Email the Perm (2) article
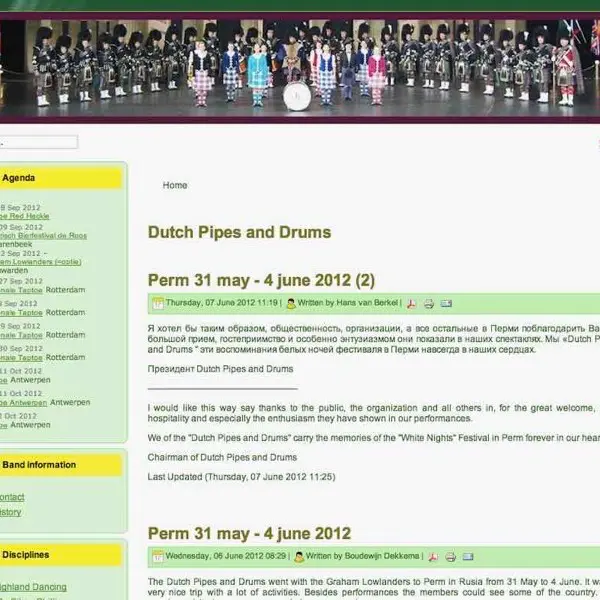This screenshot has height=600, width=600. (x=446, y=303)
